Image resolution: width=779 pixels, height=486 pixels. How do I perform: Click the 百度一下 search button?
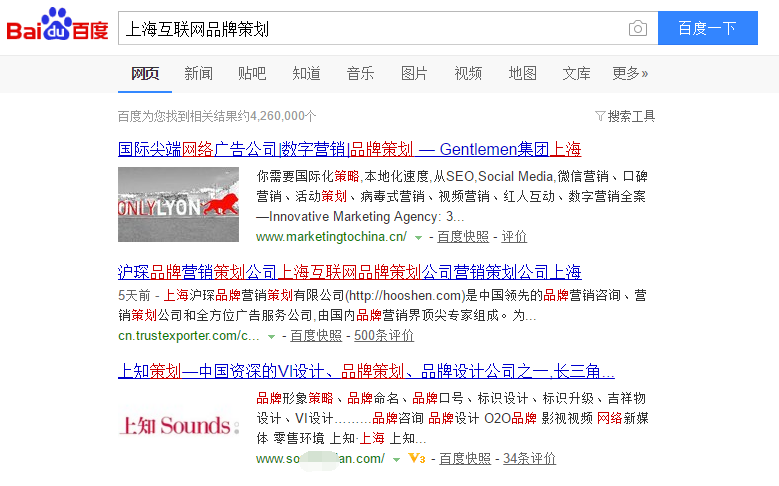click(707, 28)
